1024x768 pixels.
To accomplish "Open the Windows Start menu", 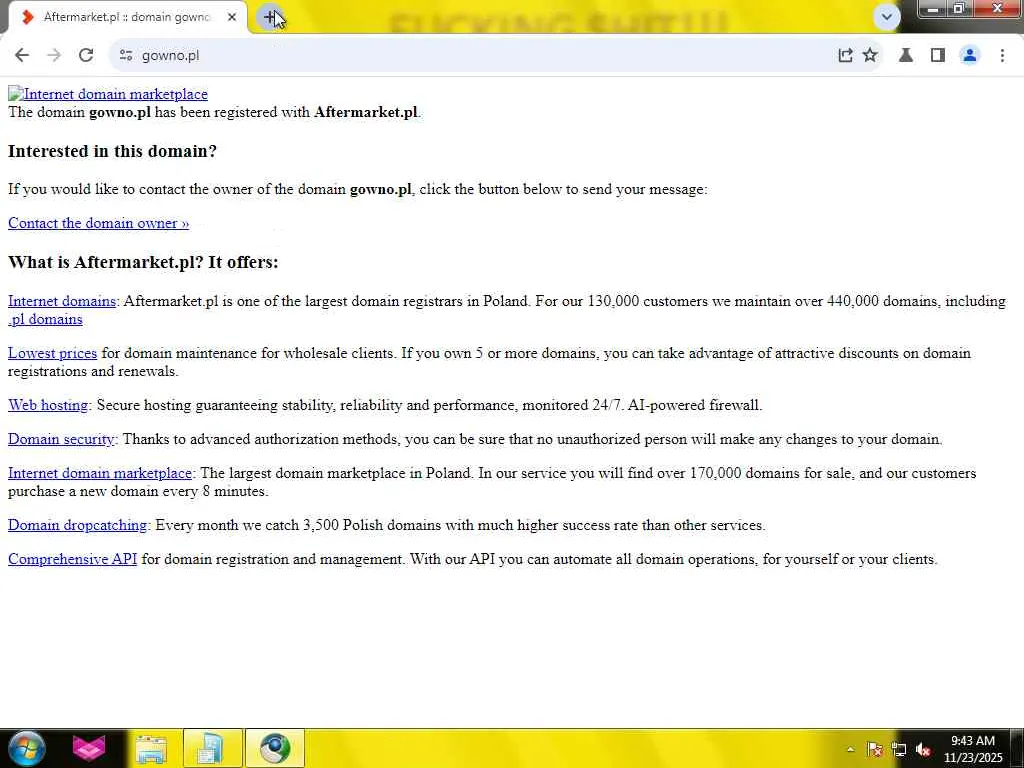I will [26, 748].
